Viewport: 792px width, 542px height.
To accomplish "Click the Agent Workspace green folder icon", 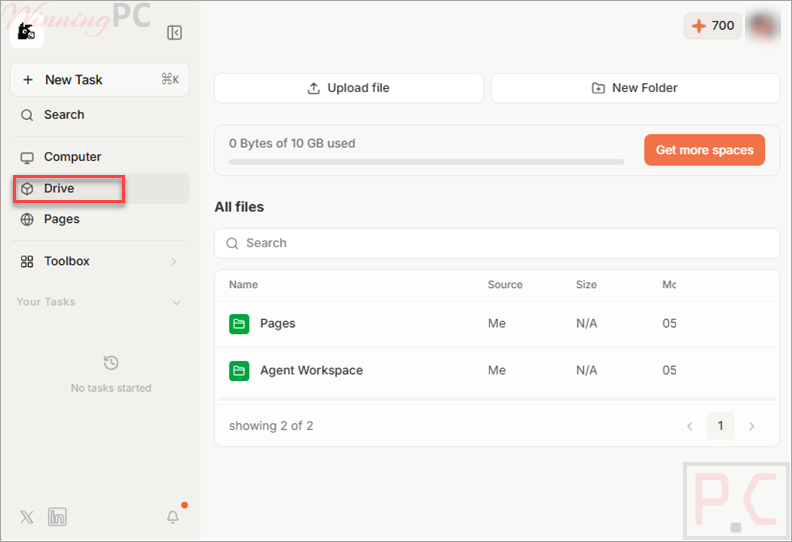I will tap(239, 371).
